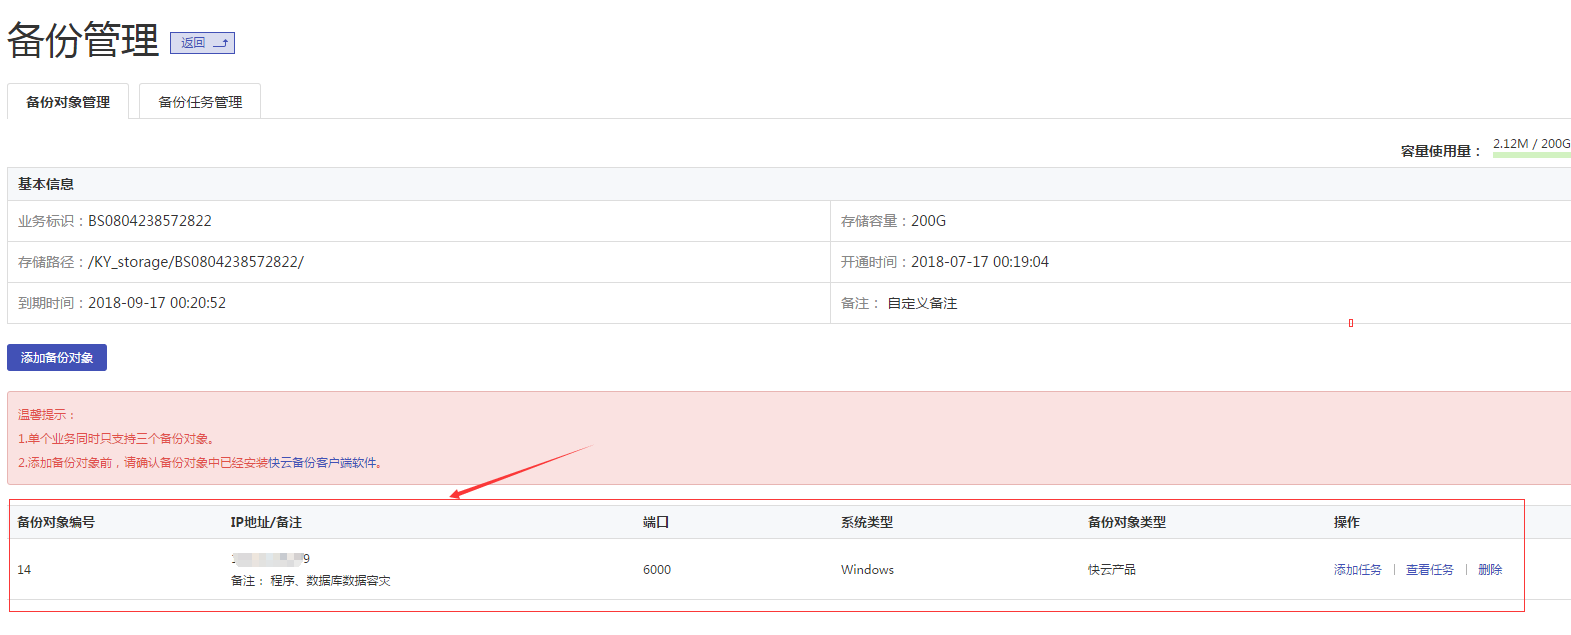Screen dimensions: 1571x635
Task: Open the 快云备份客户端软件 link in tips
Action: pos(323,463)
